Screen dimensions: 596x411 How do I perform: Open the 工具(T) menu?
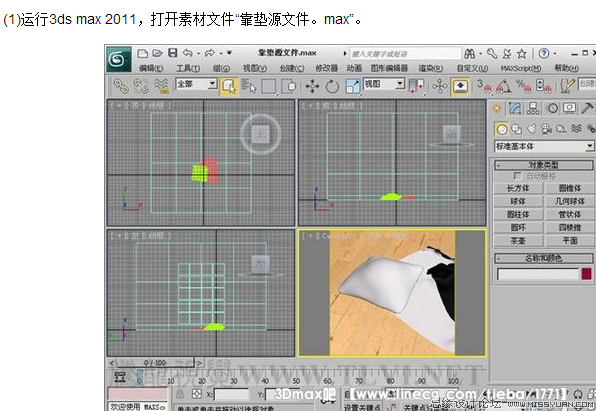click(x=188, y=68)
